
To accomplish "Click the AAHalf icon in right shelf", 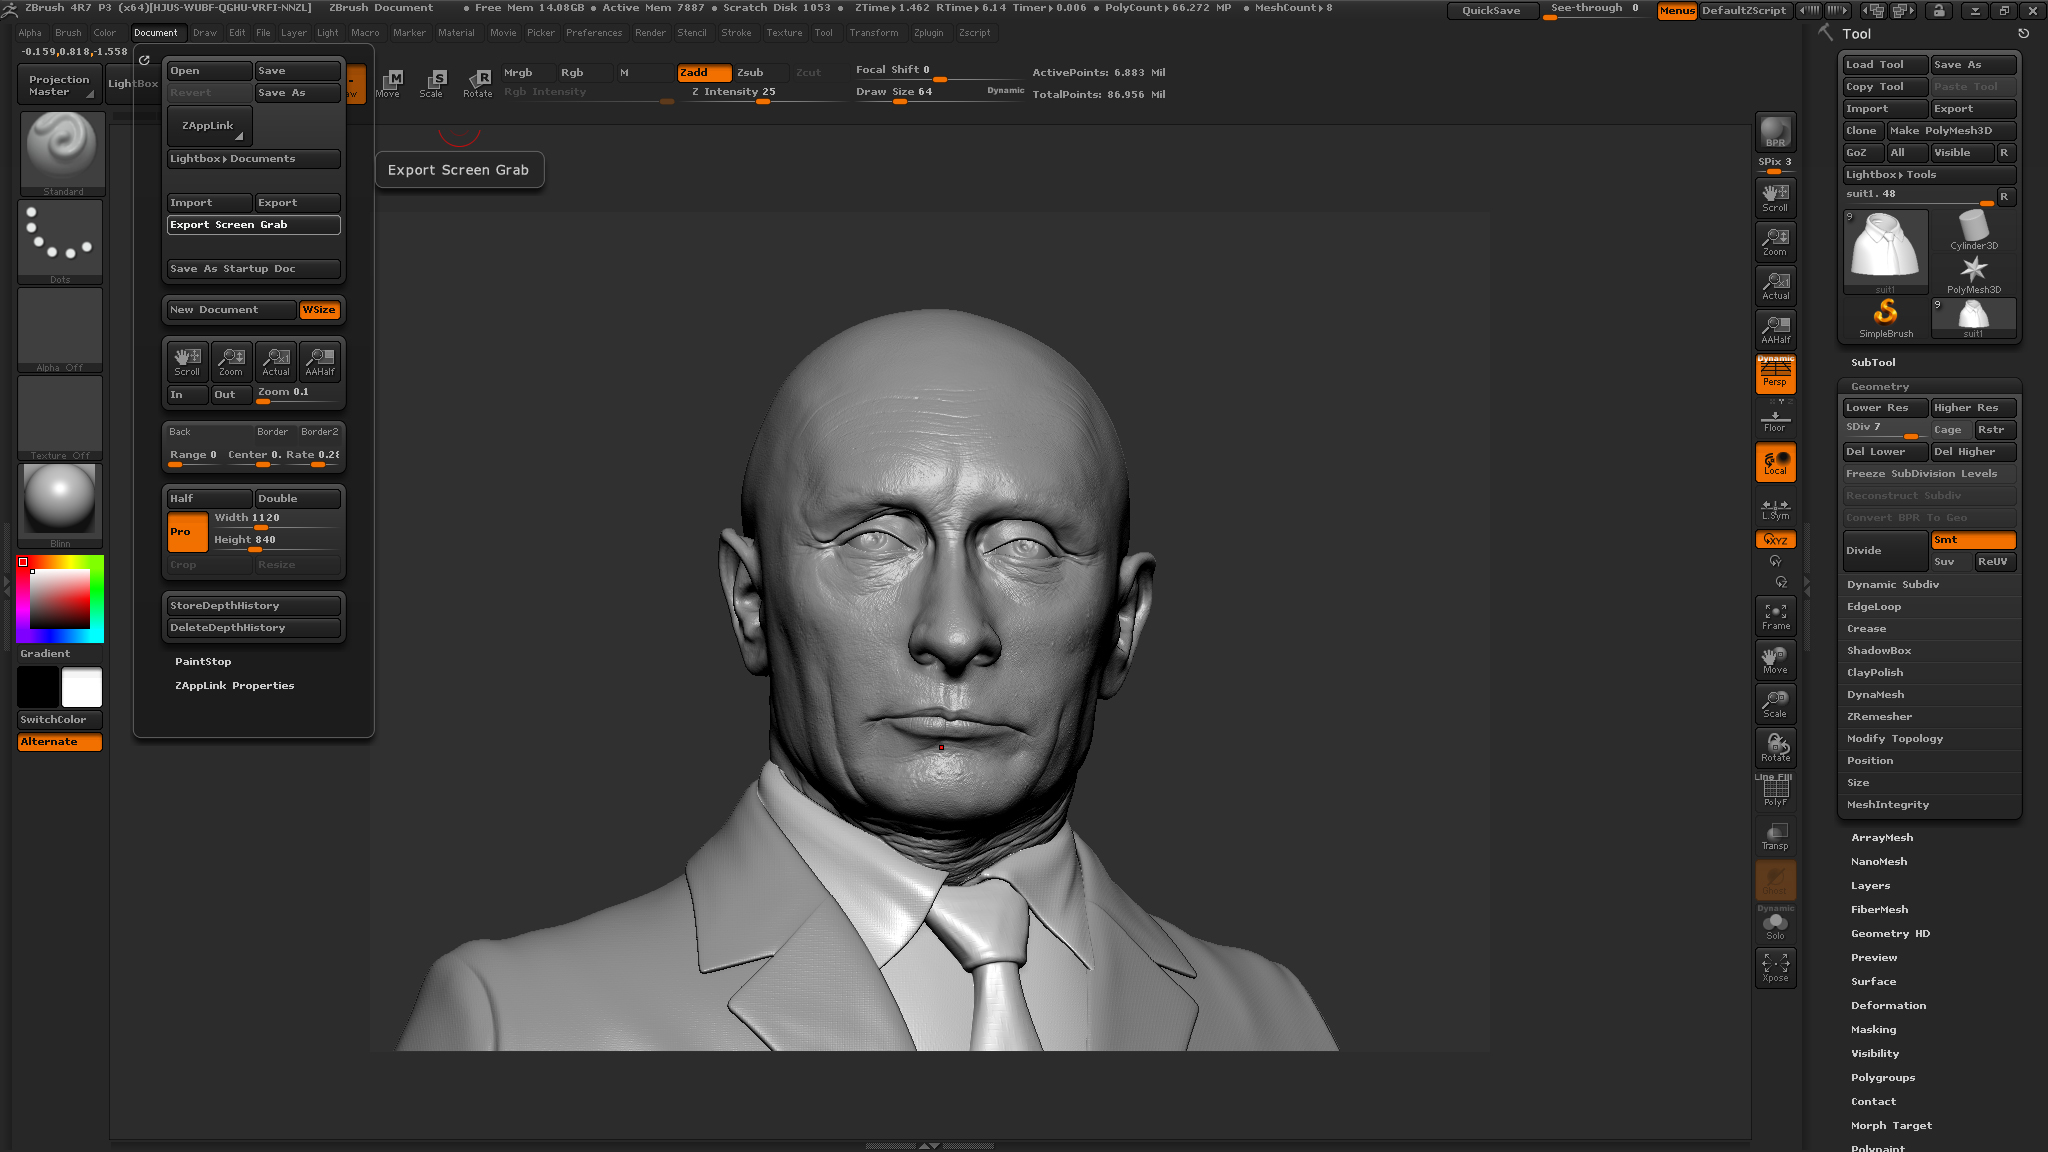I will pos(1775,329).
